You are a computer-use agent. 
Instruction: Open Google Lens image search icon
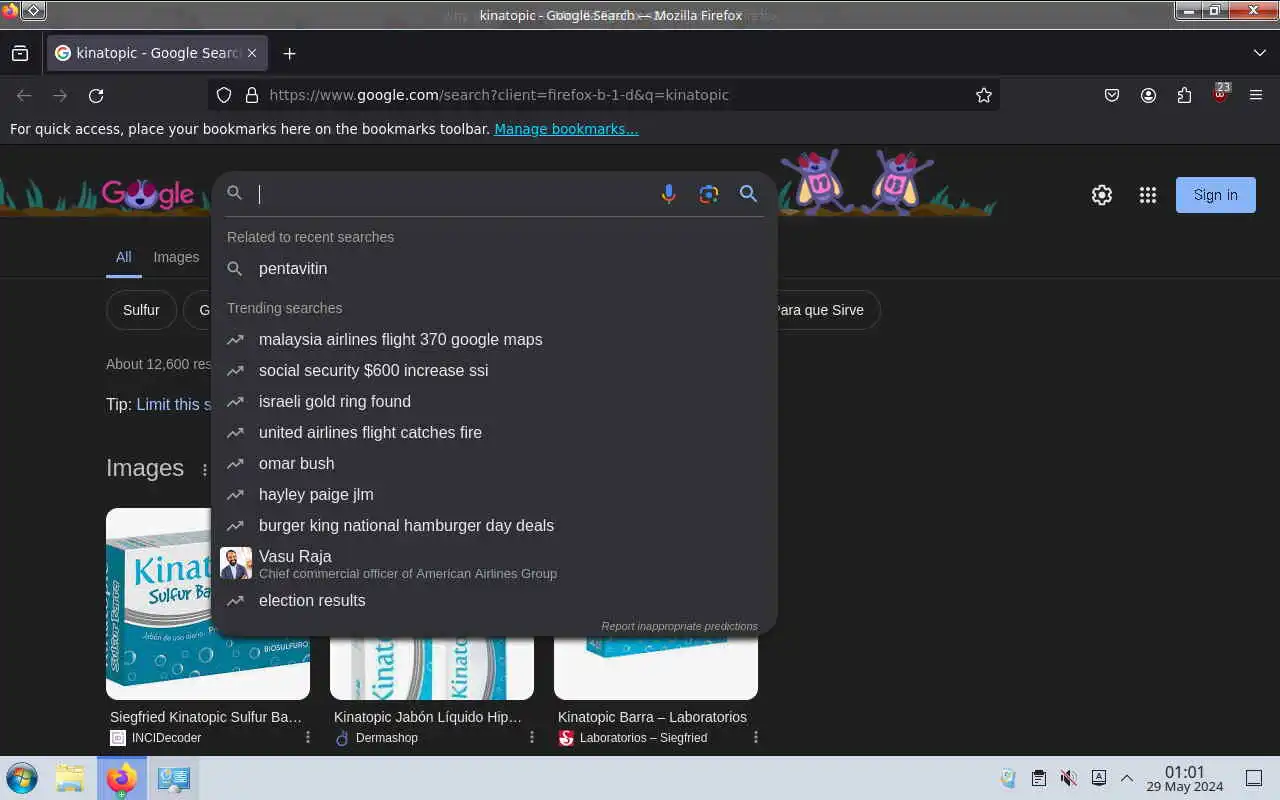coord(709,194)
